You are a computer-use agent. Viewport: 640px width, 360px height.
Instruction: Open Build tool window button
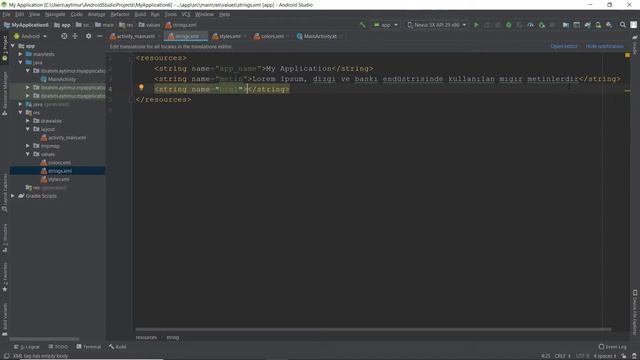pyautogui.click(x=118, y=347)
